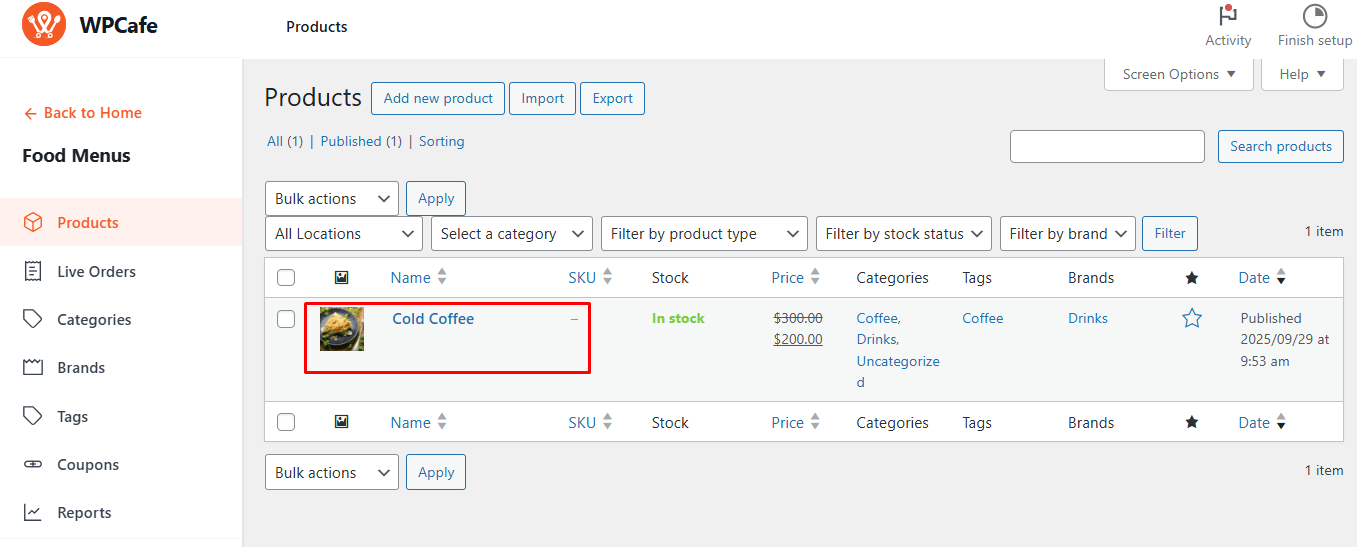Tick the select-all checkbox in footer row
1357x547 pixels.
coord(286,422)
